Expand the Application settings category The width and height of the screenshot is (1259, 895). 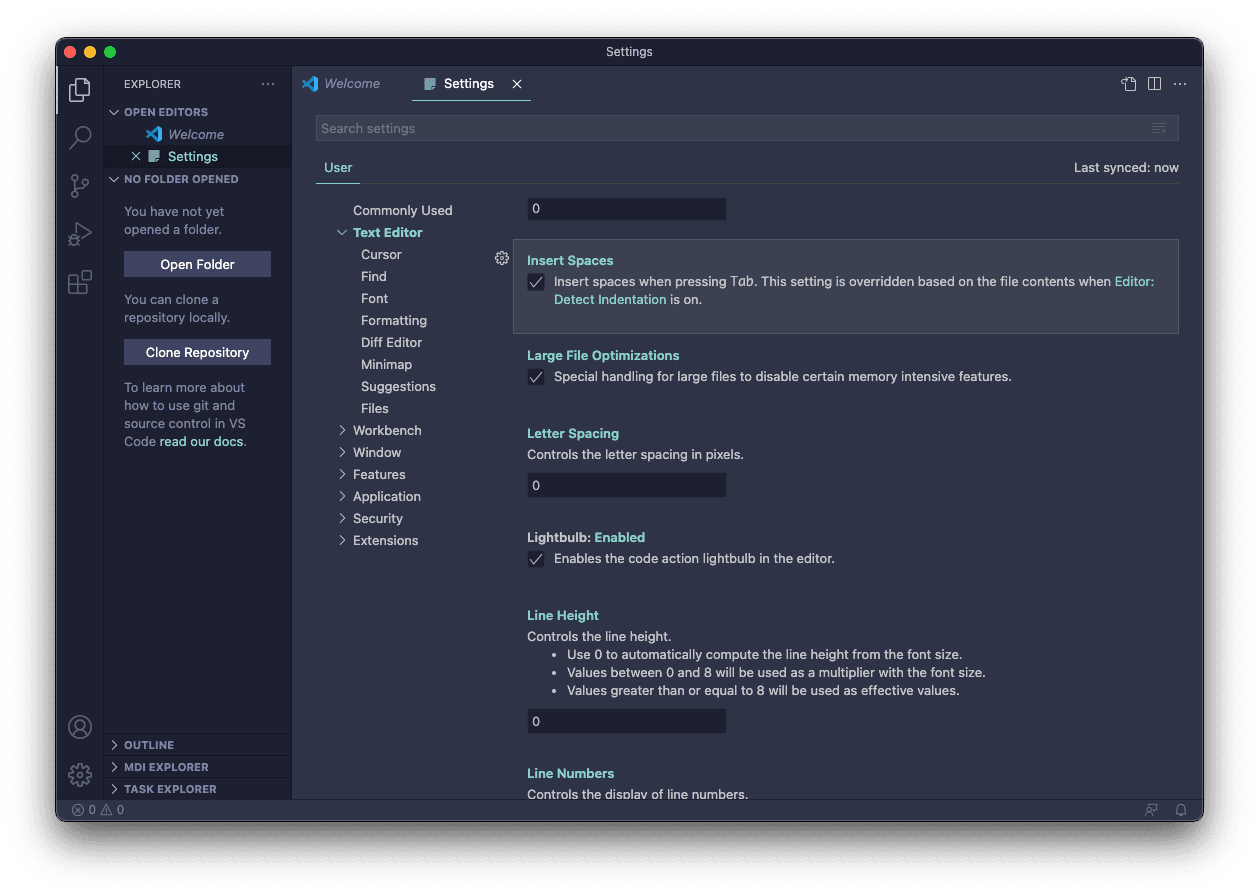(342, 496)
